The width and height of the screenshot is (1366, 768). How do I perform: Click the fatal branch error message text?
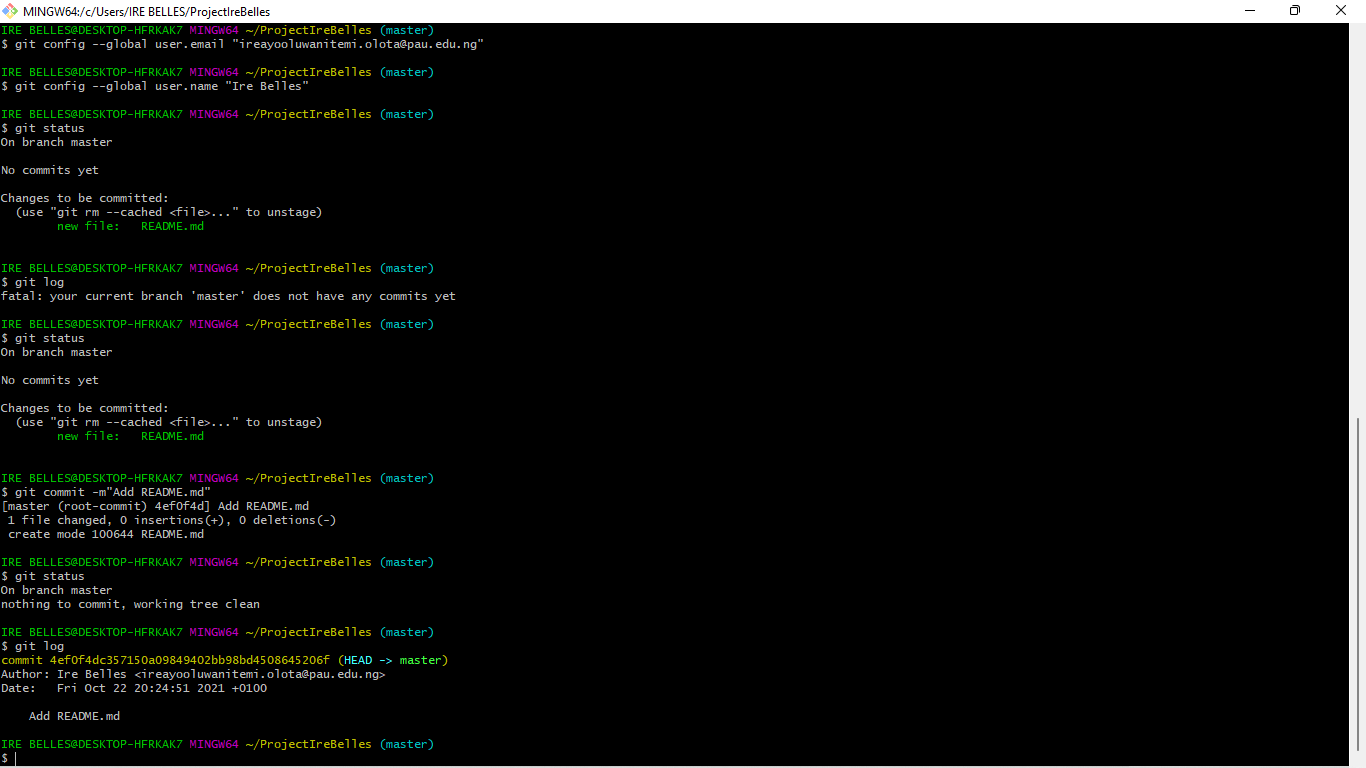click(x=226, y=296)
